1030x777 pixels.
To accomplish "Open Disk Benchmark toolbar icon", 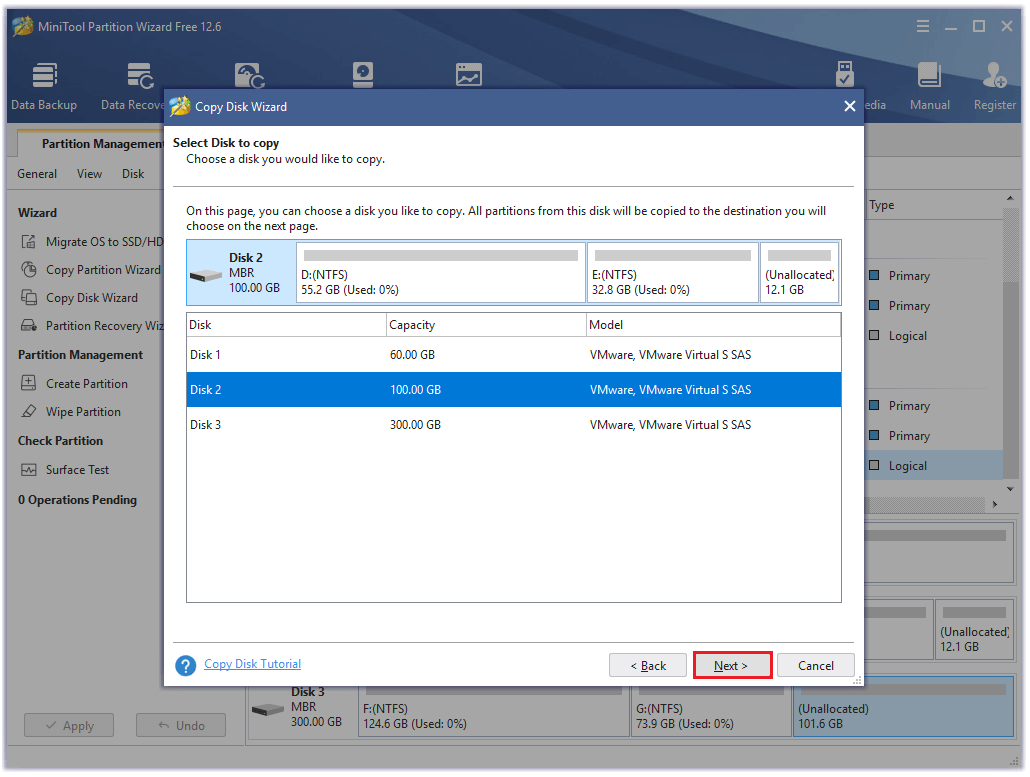I will tap(363, 76).
